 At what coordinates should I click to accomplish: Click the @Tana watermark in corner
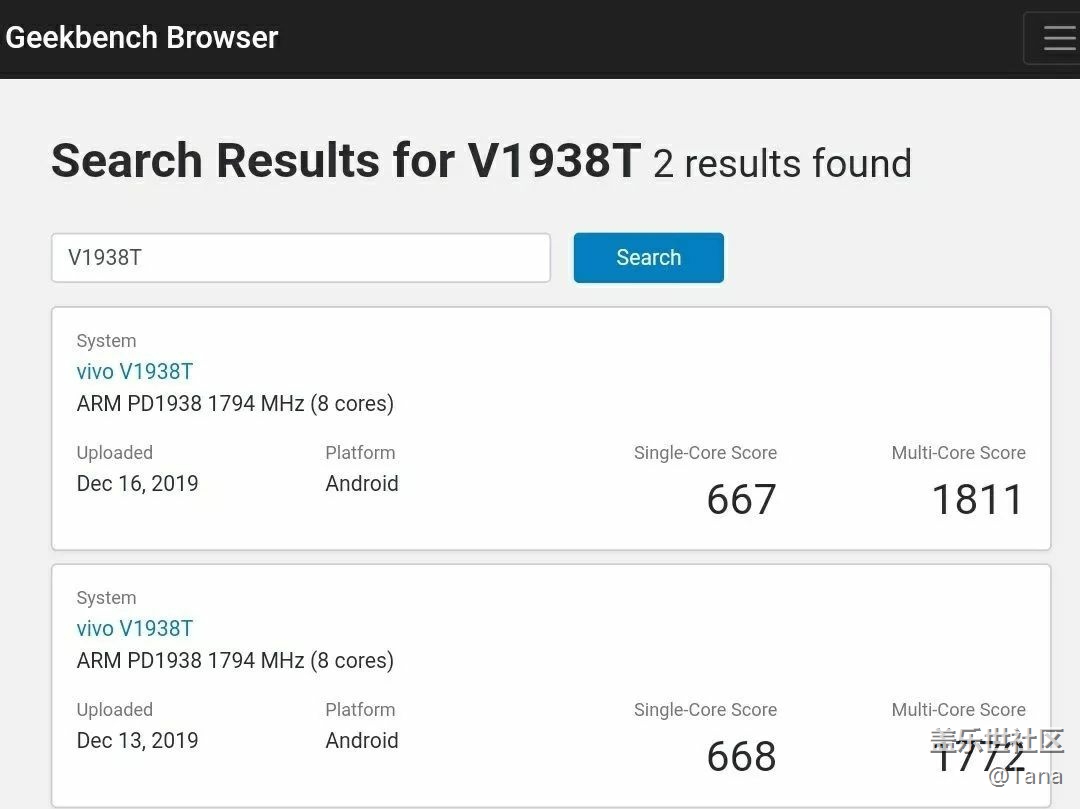(x=1026, y=777)
